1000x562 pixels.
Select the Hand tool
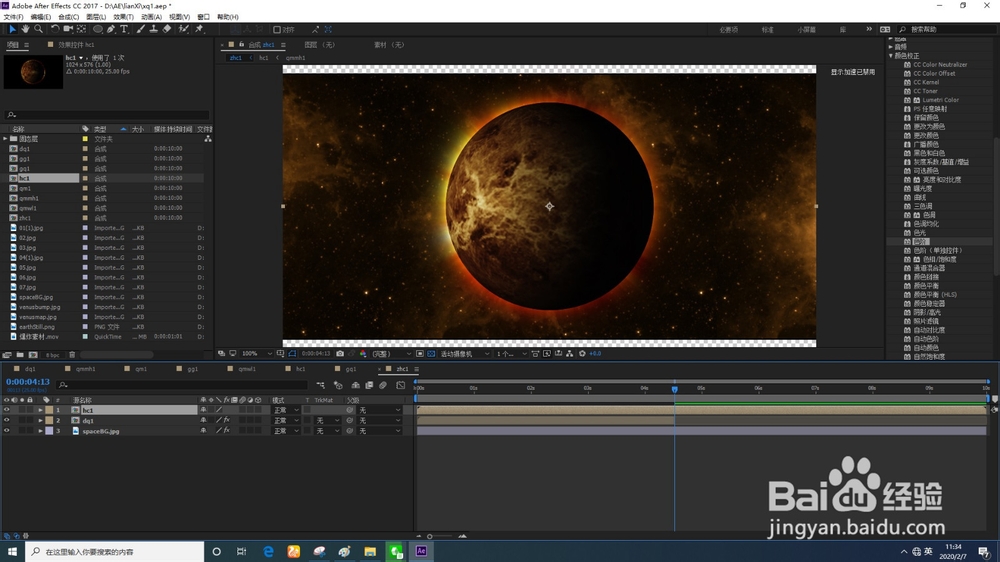coord(25,29)
